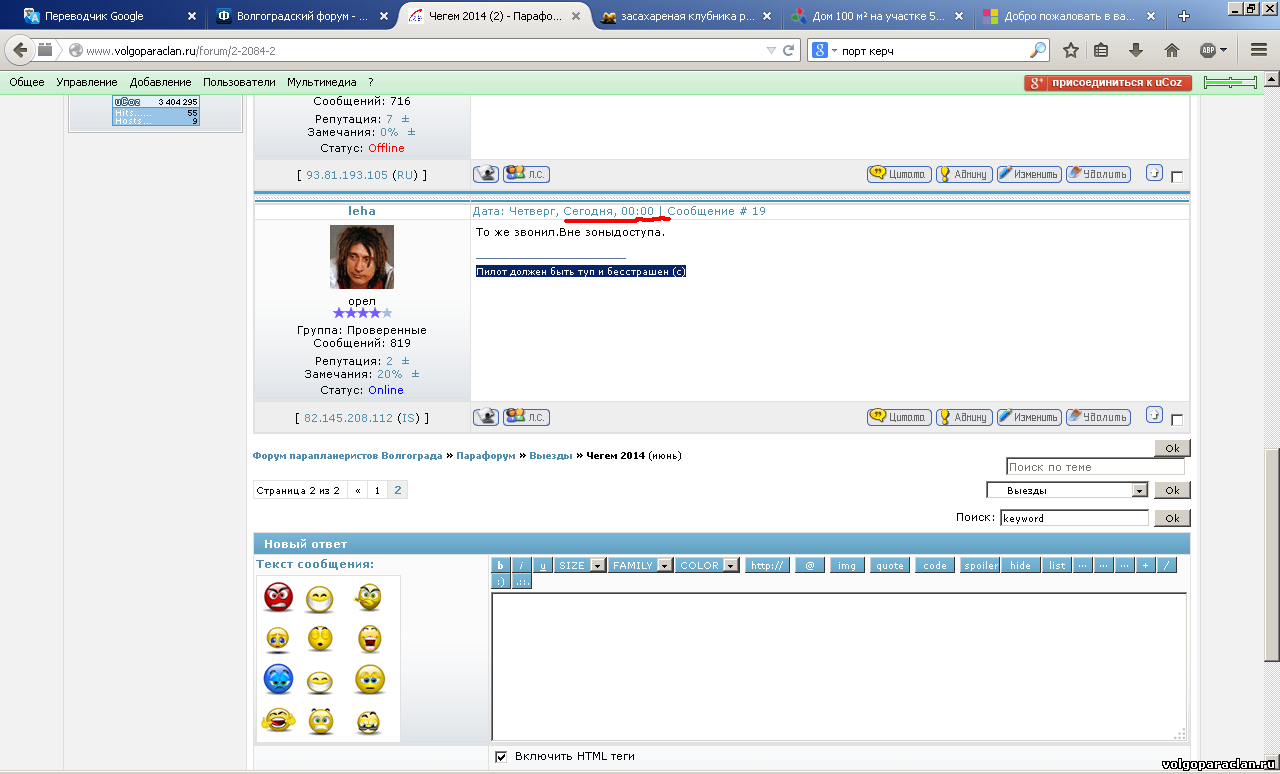
Task: Insert the red angry smiley
Action: point(278,598)
